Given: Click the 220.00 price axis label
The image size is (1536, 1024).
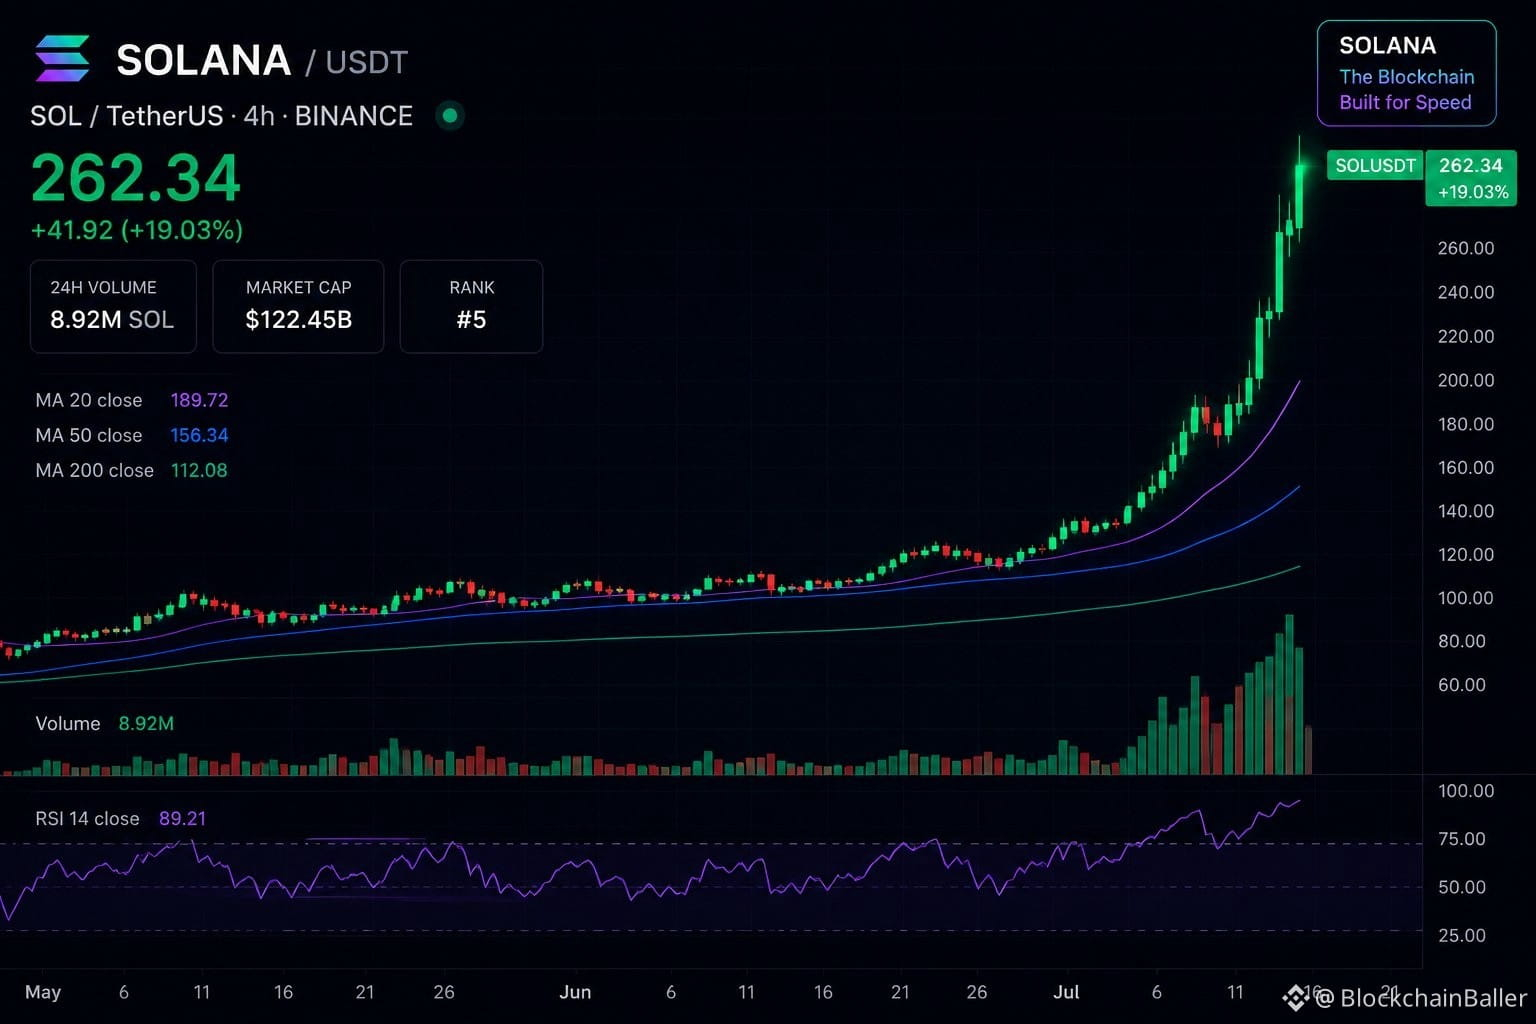Looking at the screenshot, I should click(x=1465, y=336).
